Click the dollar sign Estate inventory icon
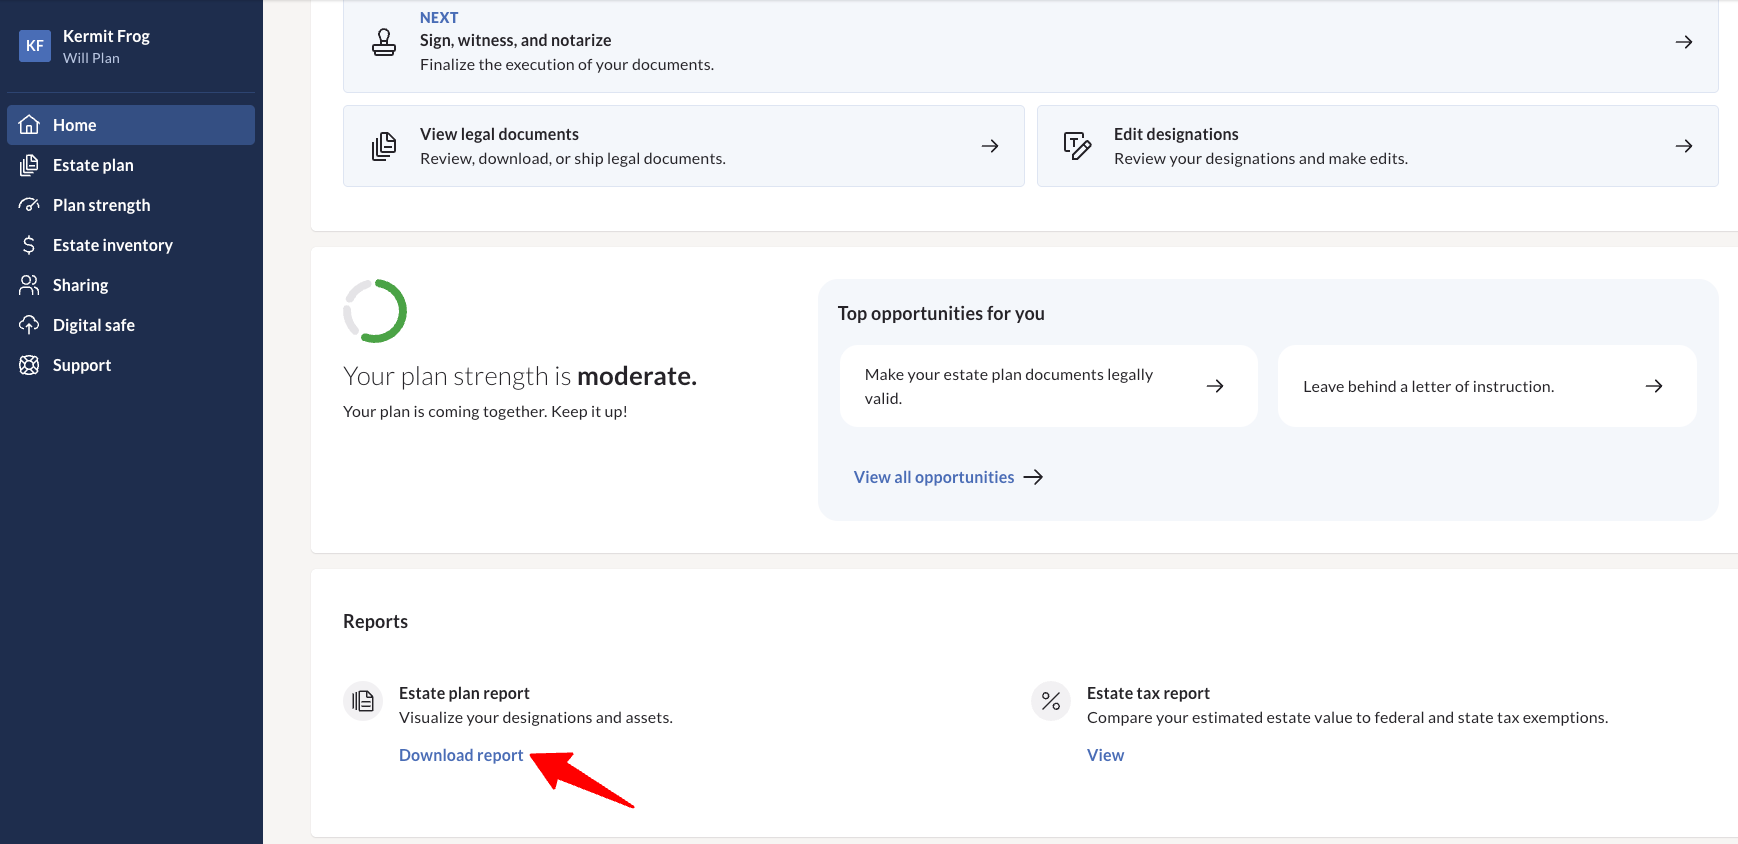Screen dimensions: 1738x844 (29, 245)
